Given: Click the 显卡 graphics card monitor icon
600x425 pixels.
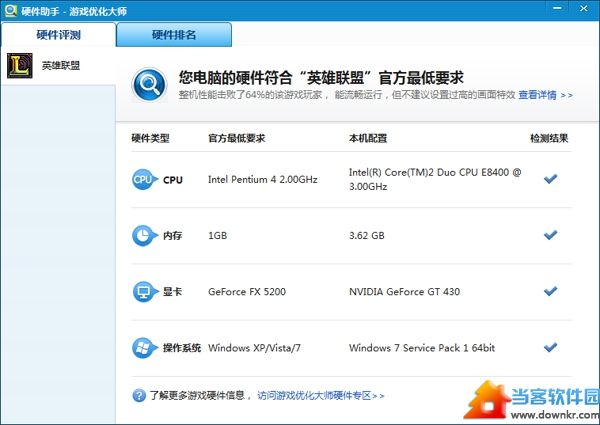Looking at the screenshot, I should tap(142, 292).
